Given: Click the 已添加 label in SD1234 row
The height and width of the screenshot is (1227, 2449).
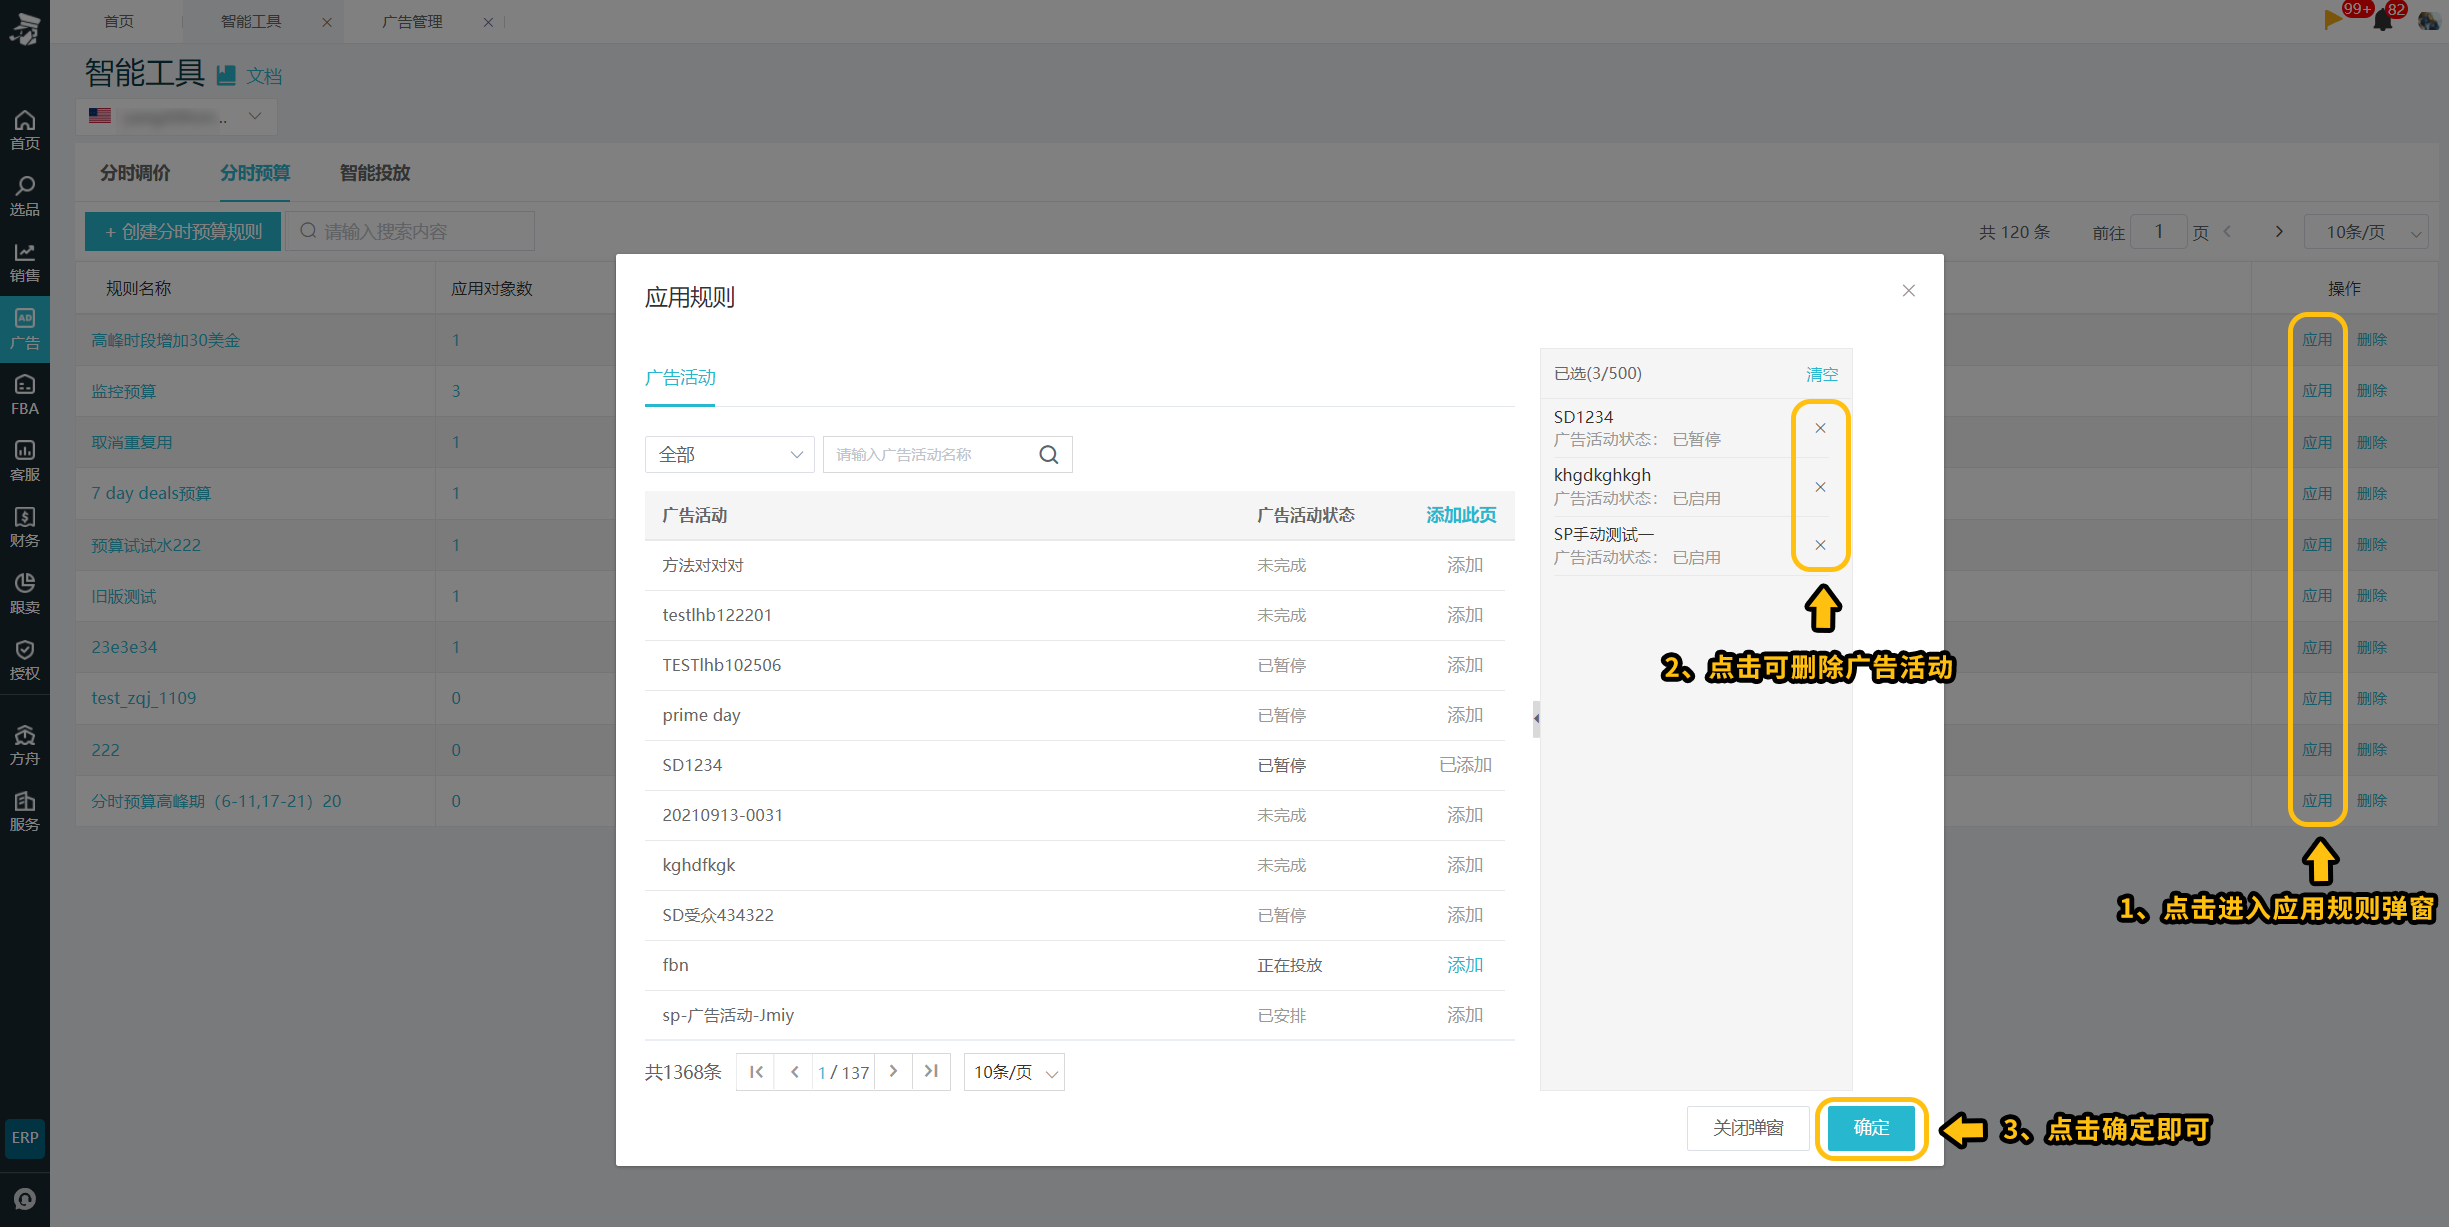Looking at the screenshot, I should coord(1465,765).
